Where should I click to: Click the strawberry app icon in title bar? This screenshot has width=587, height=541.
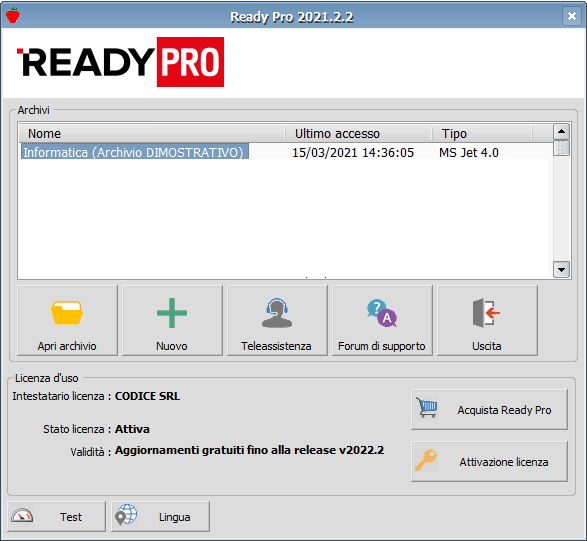pyautogui.click(x=13, y=15)
